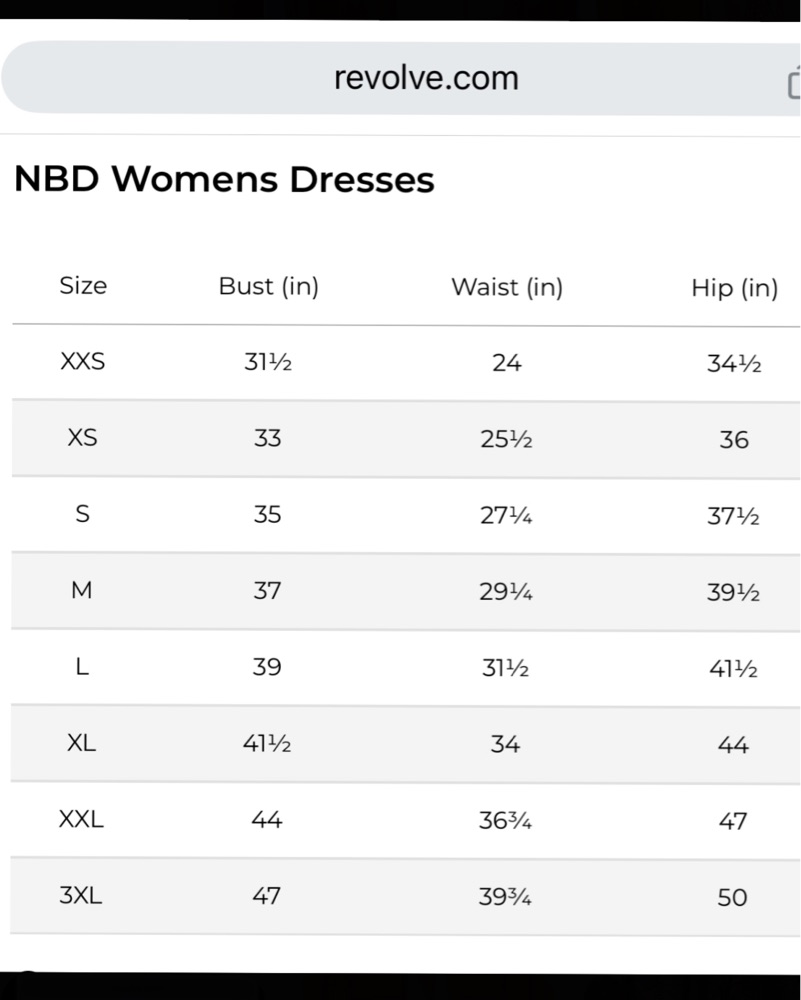Select the L size row label
801x1000 pixels.
(x=82, y=667)
